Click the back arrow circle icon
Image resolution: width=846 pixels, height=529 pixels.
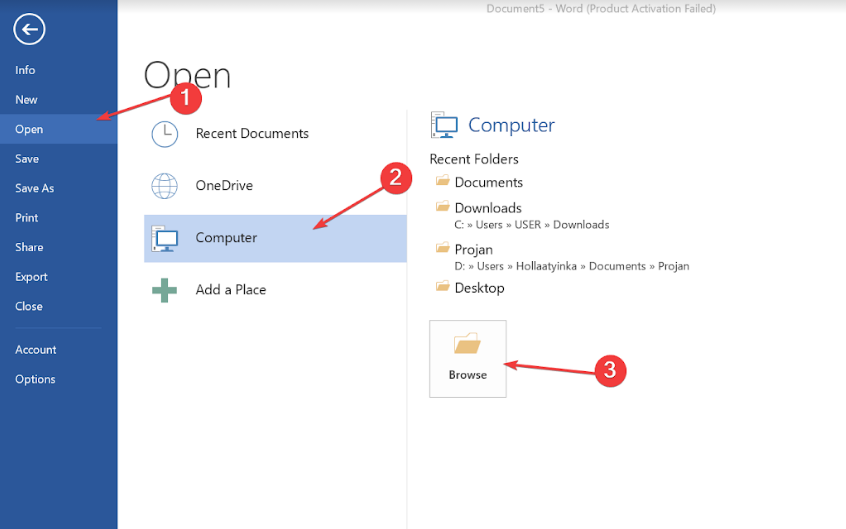[29, 29]
